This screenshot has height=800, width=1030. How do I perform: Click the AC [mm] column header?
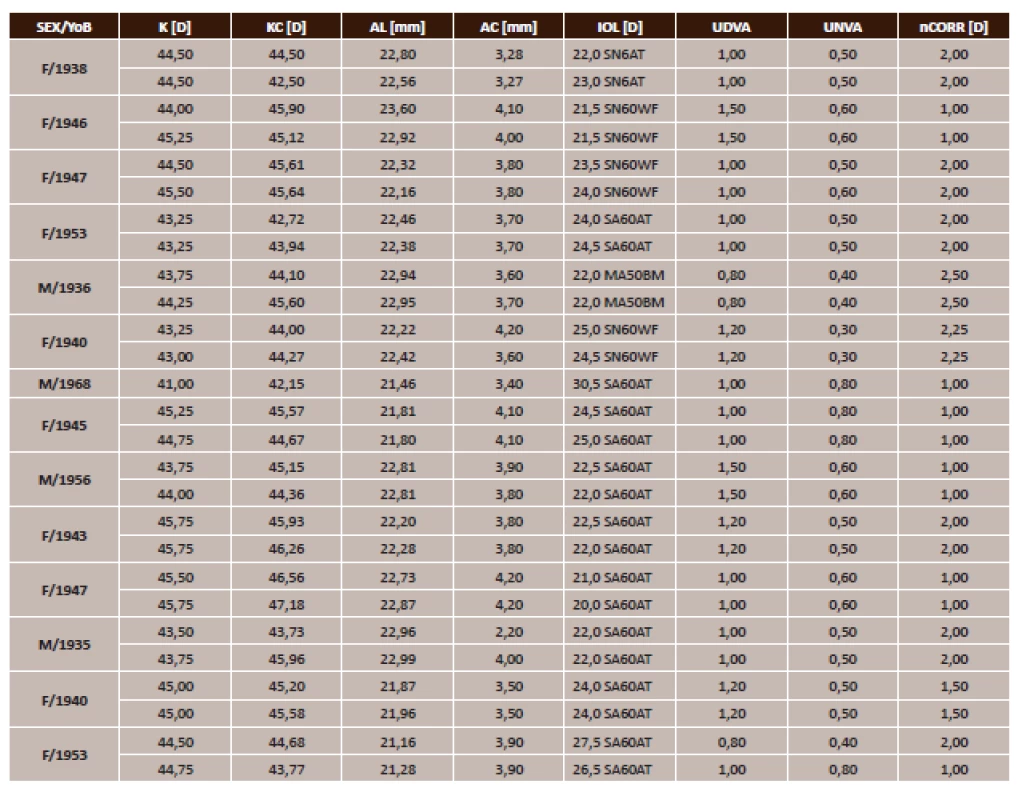(508, 27)
